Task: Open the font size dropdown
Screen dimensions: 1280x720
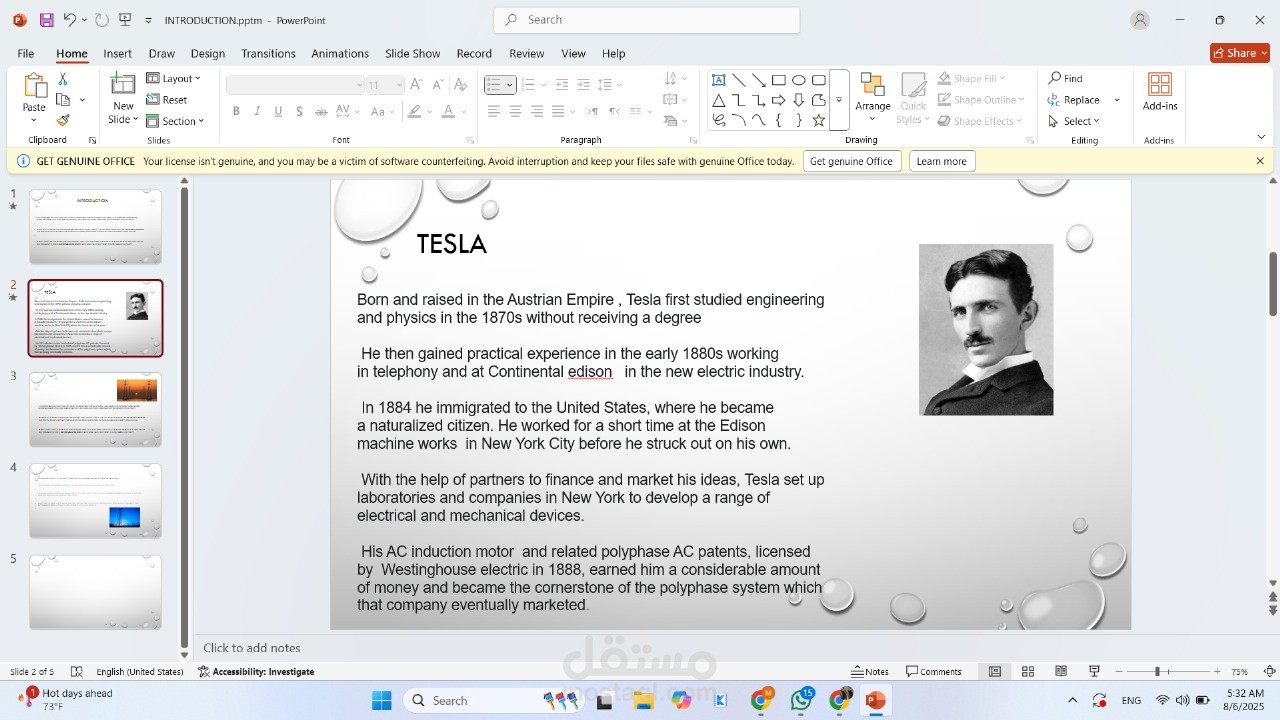Action: 398,85
